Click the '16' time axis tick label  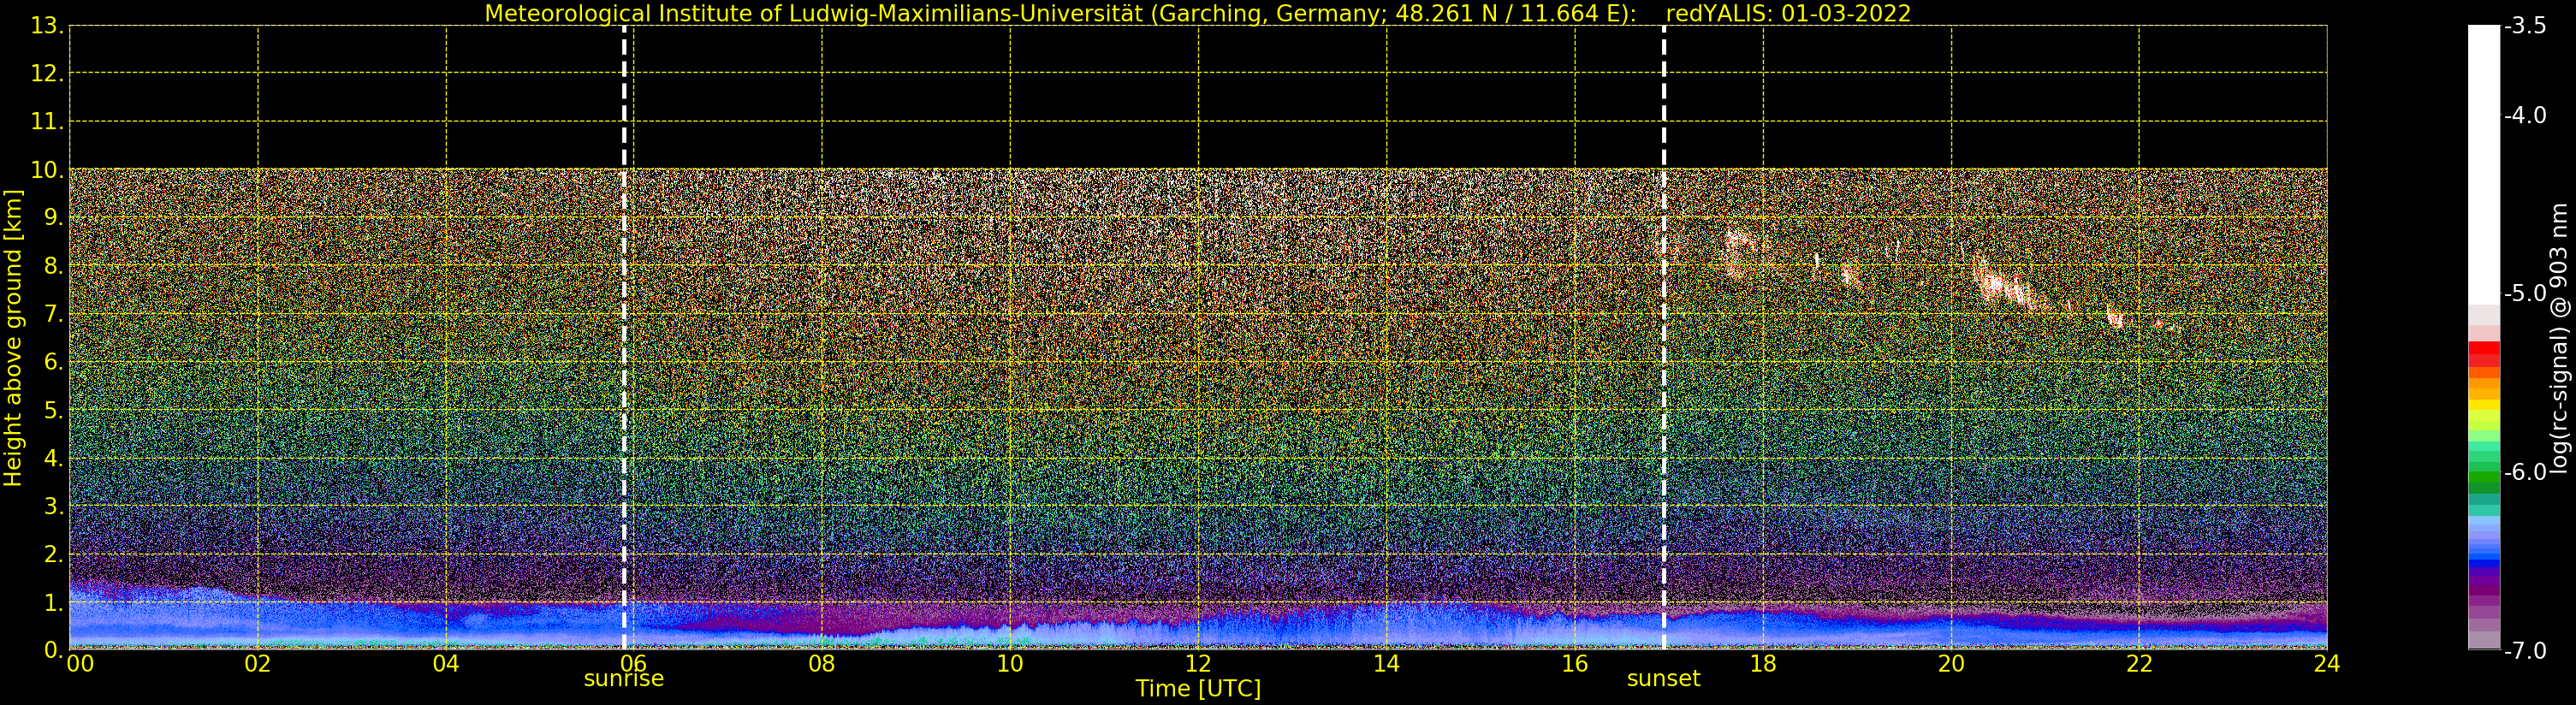tap(1574, 663)
